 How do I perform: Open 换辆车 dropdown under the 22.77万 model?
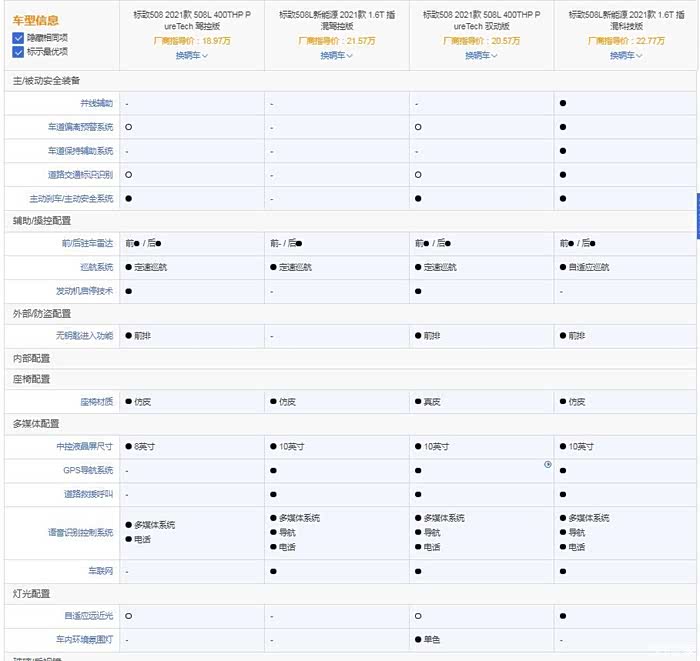tap(626, 55)
